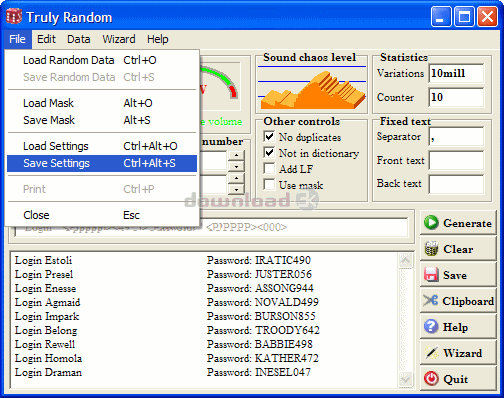Click the Truly Random dice title icon

(x=14, y=17)
